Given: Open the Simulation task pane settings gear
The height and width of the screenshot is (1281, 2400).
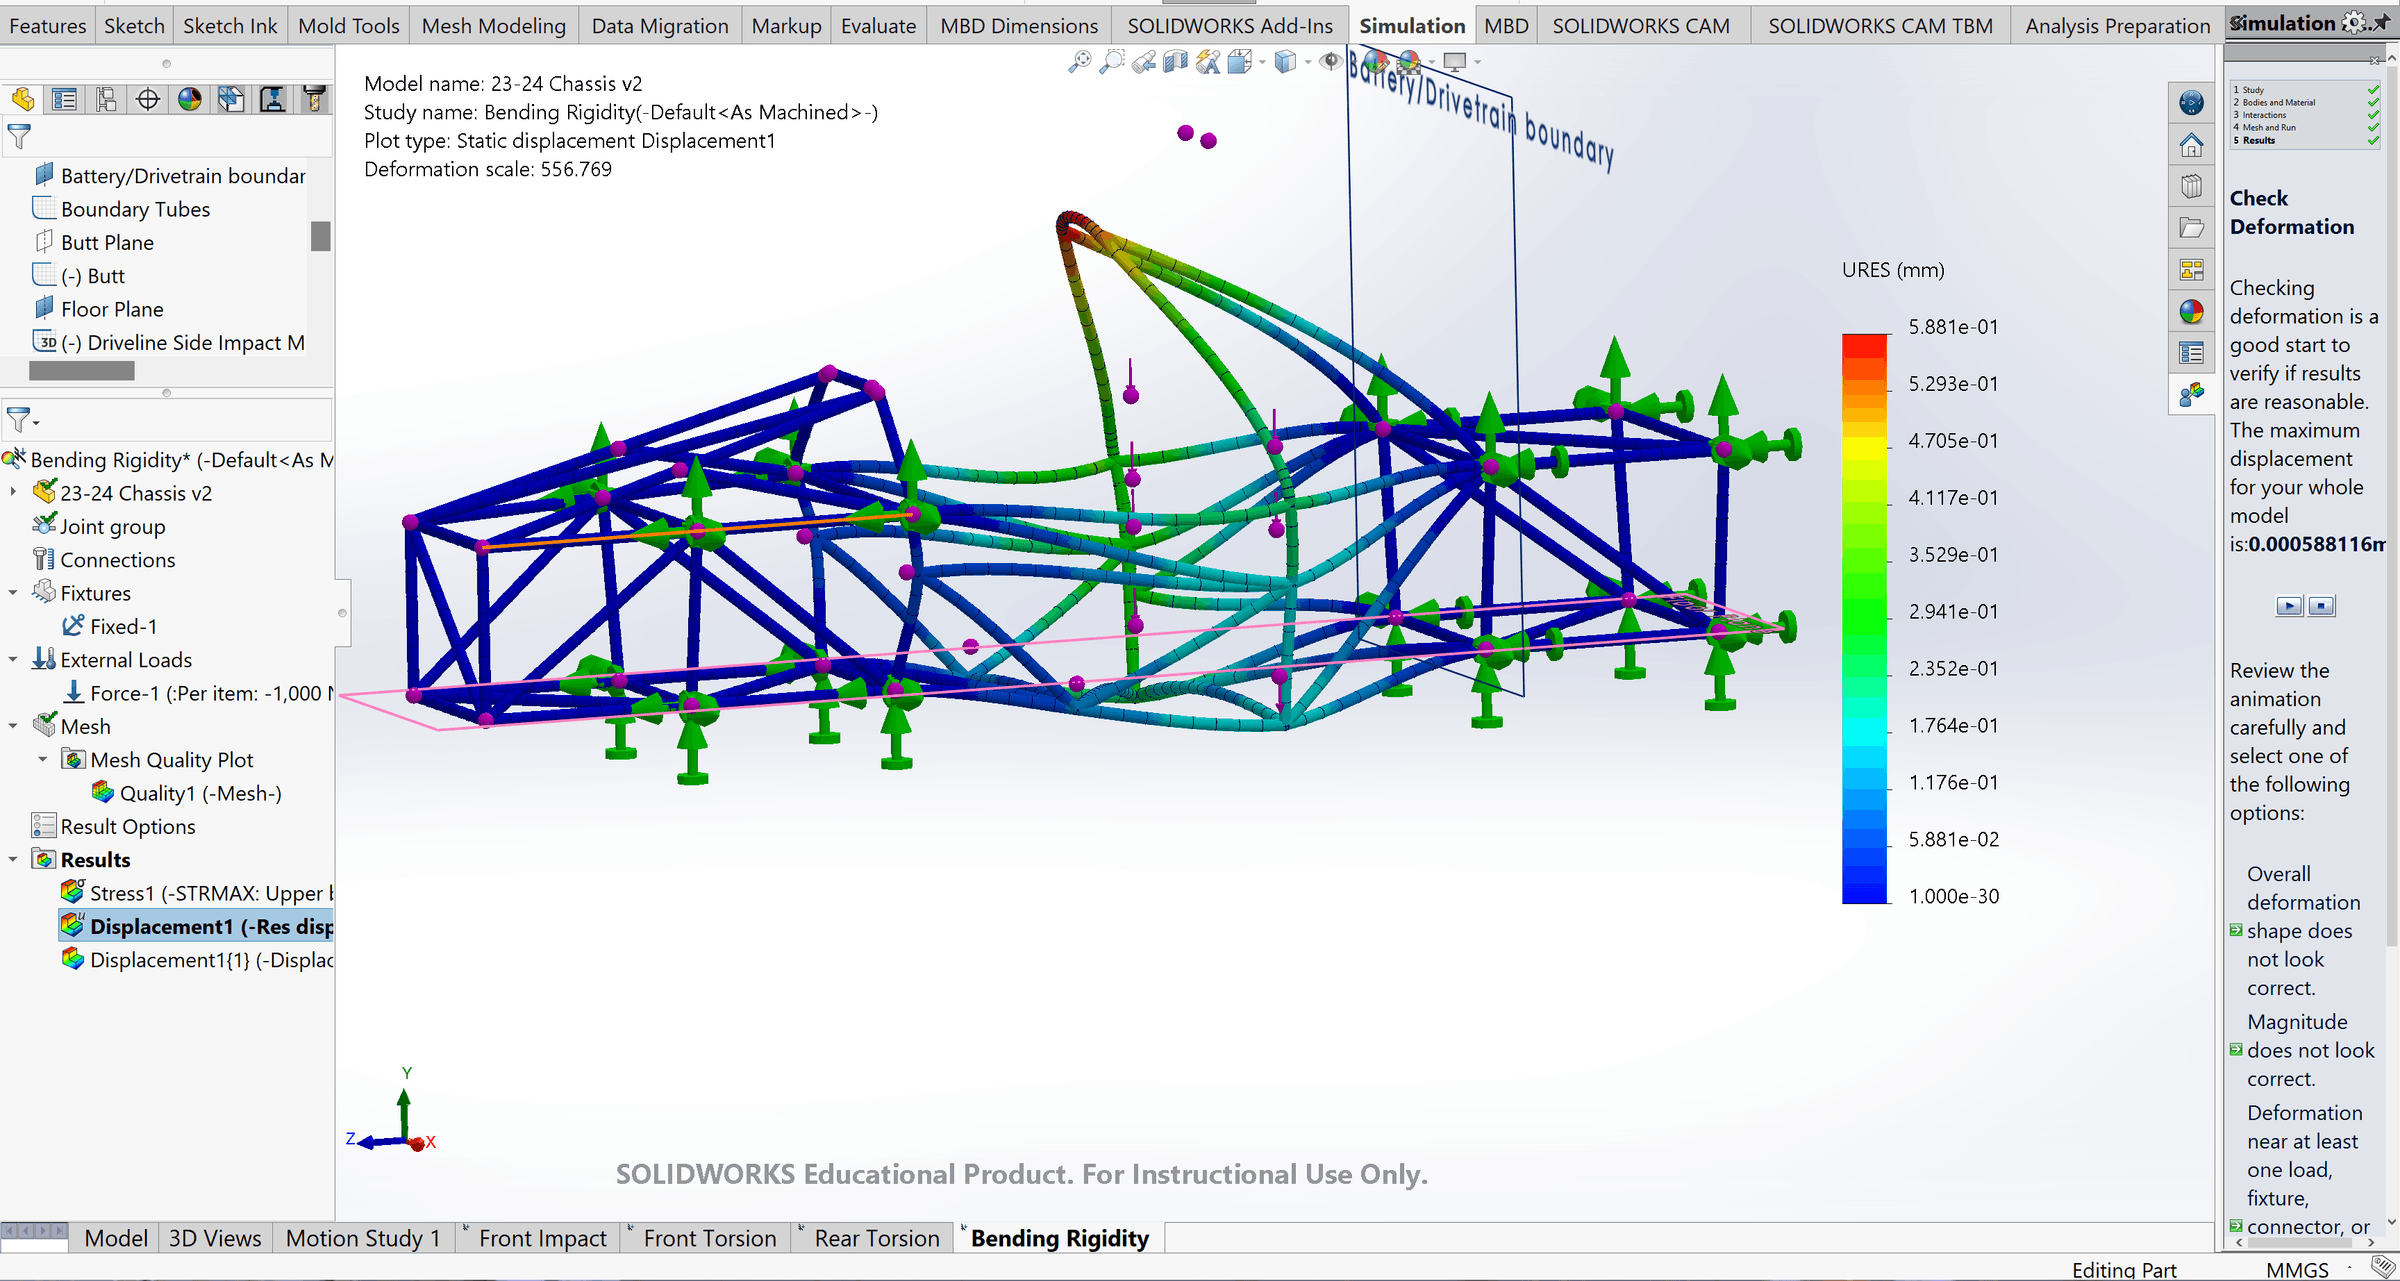Looking at the screenshot, I should pyautogui.click(x=2354, y=22).
